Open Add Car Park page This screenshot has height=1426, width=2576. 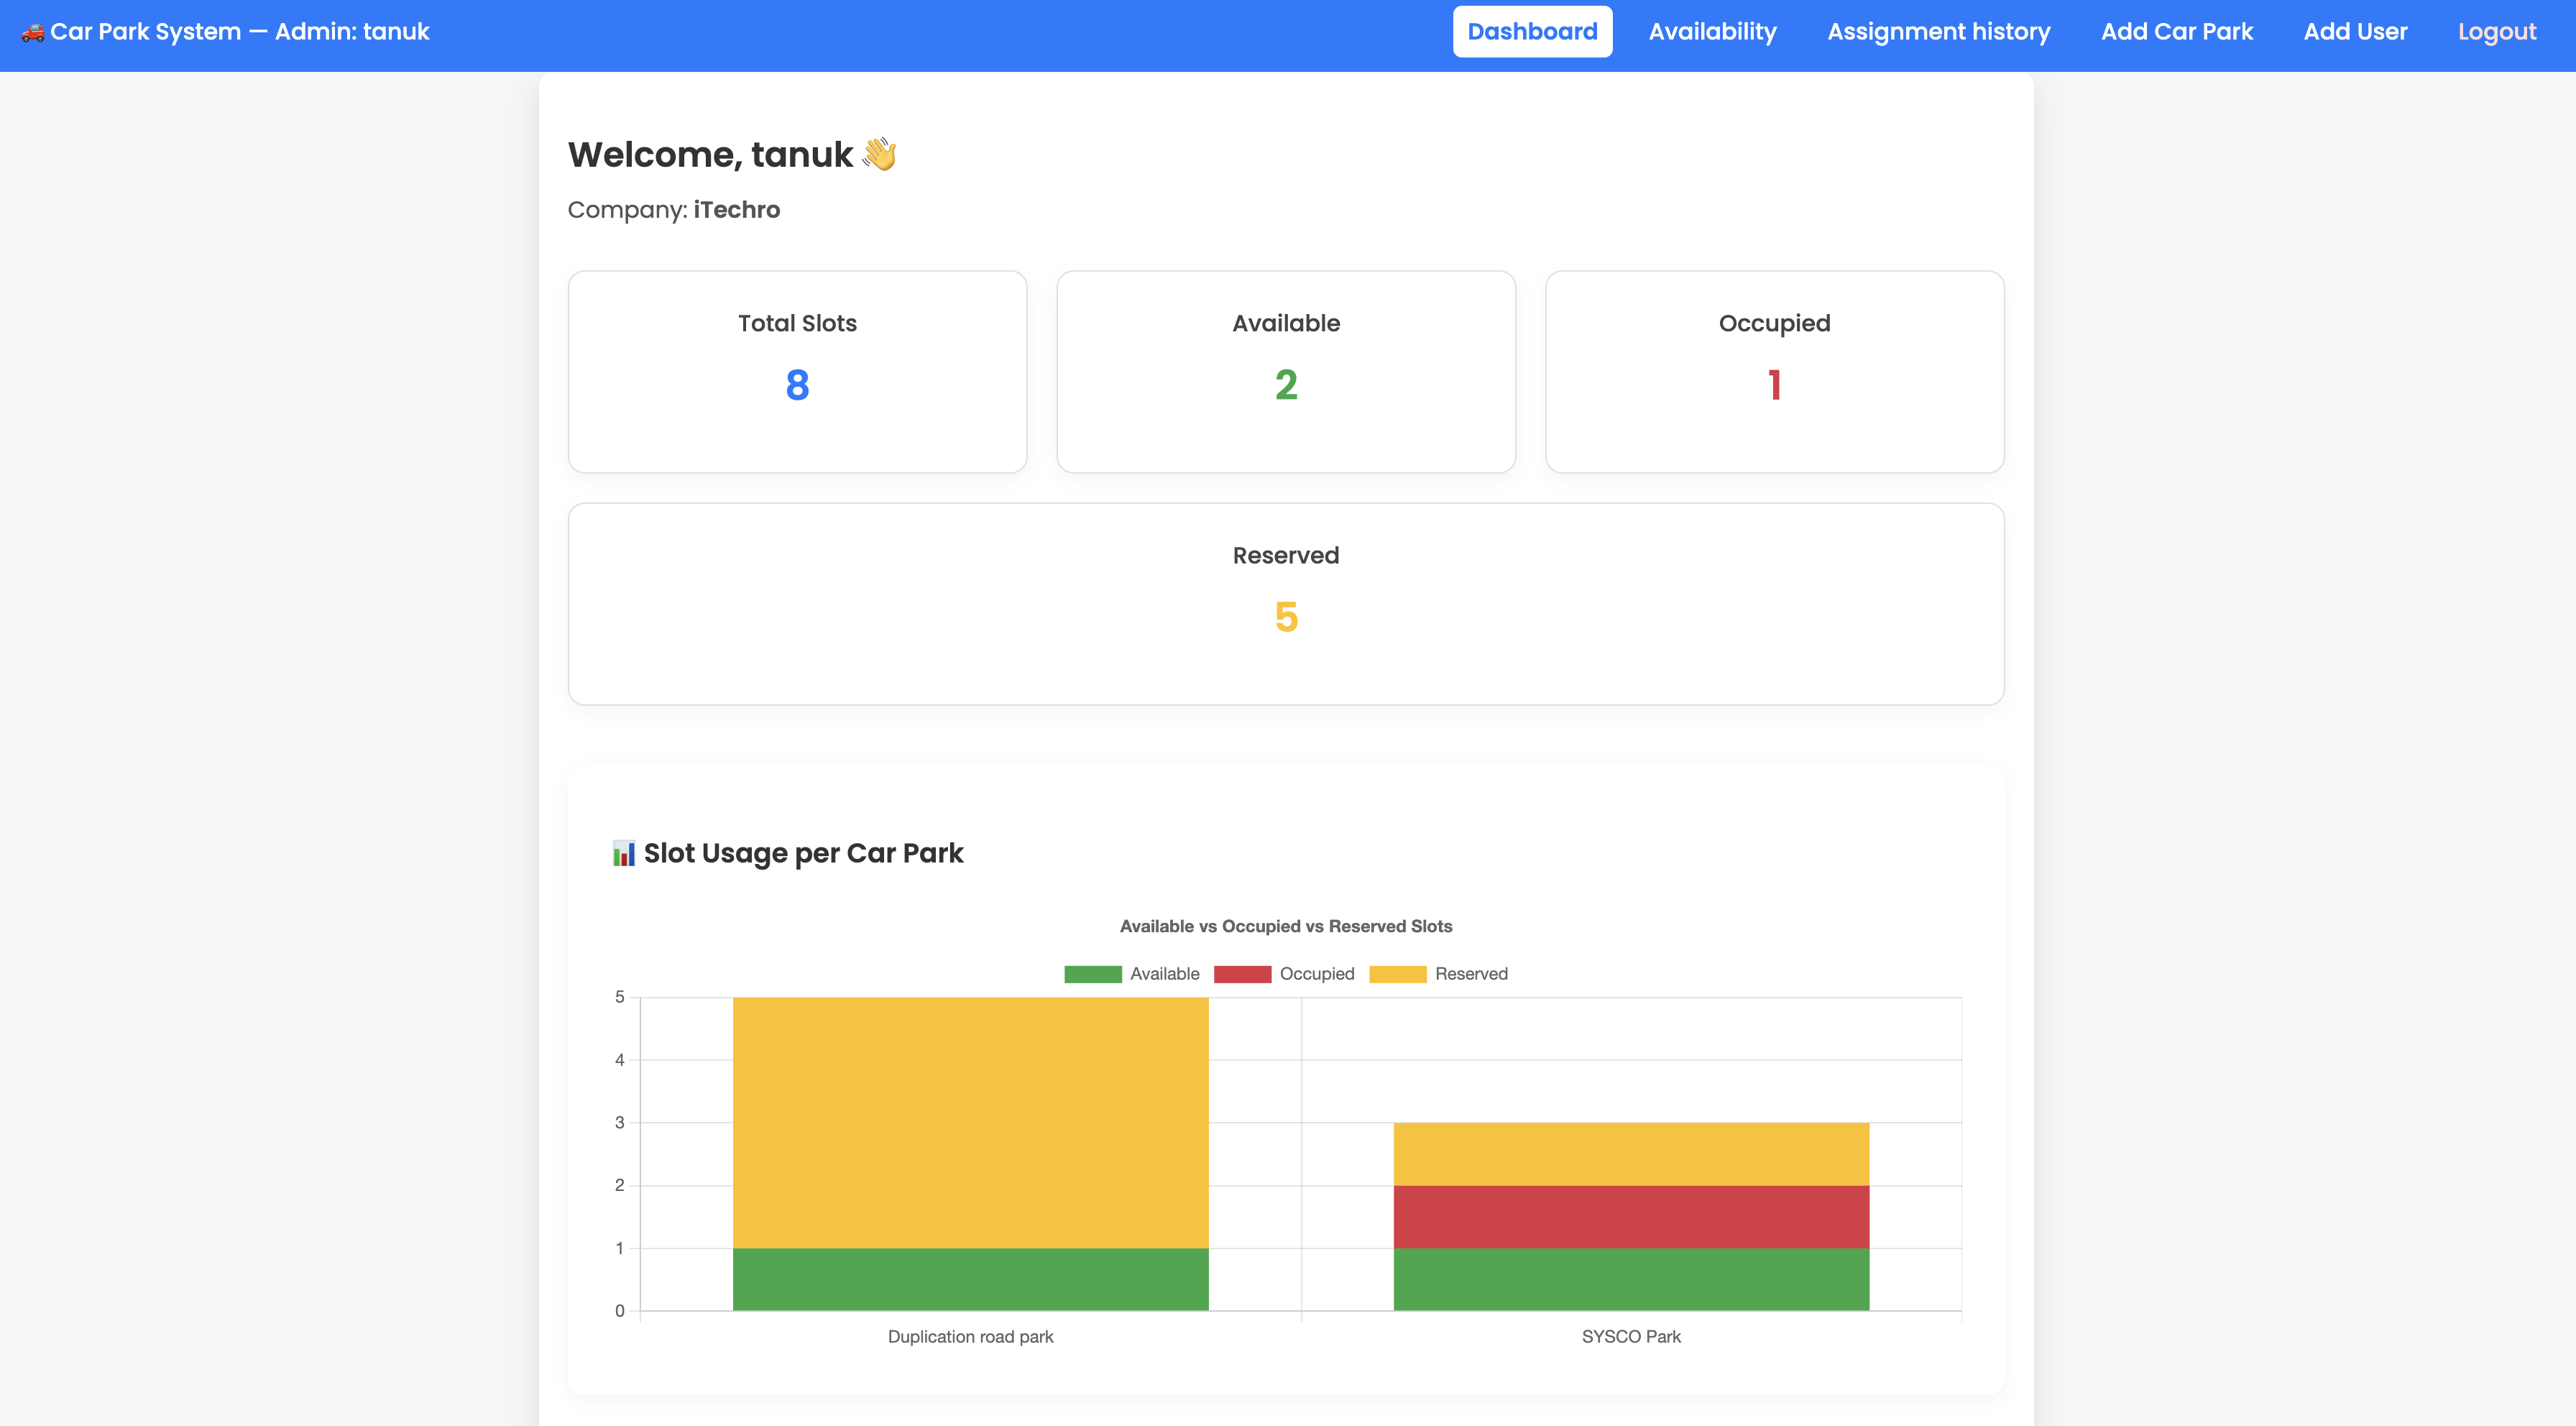coord(2176,32)
